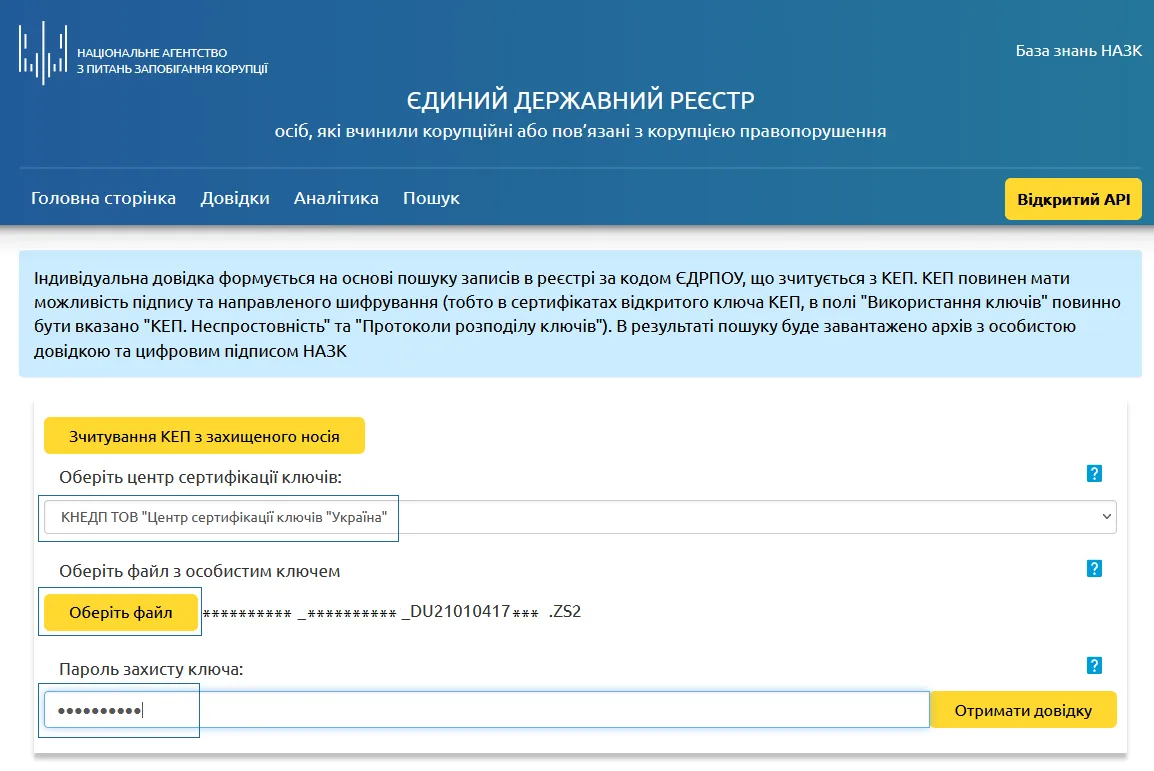Click the Оберіть файл з особистим ключем label

(x=199, y=572)
